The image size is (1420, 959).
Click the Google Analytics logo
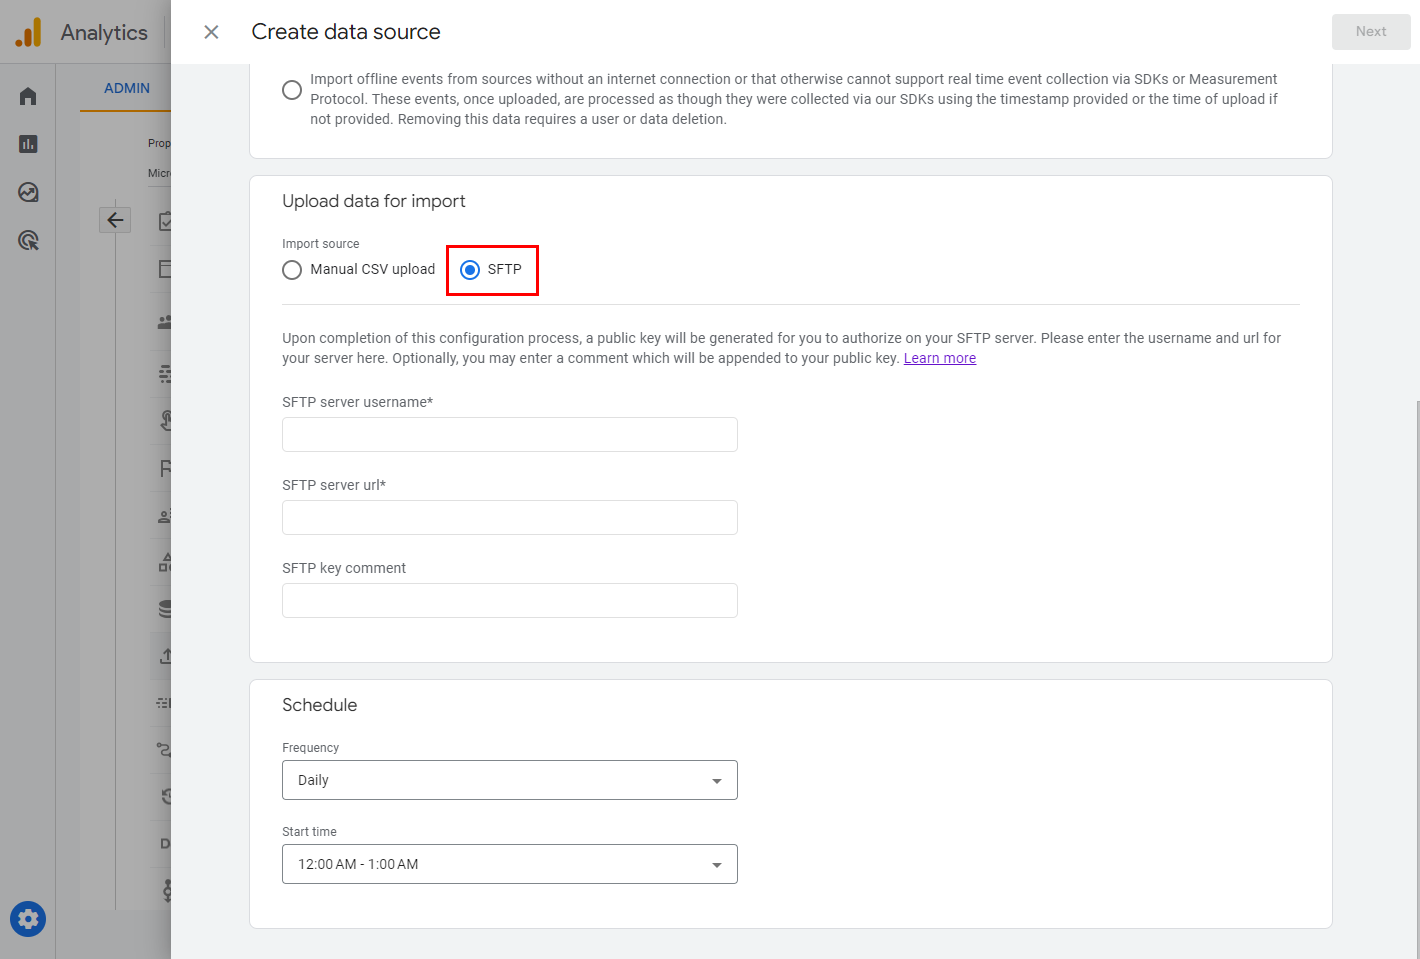[x=29, y=32]
